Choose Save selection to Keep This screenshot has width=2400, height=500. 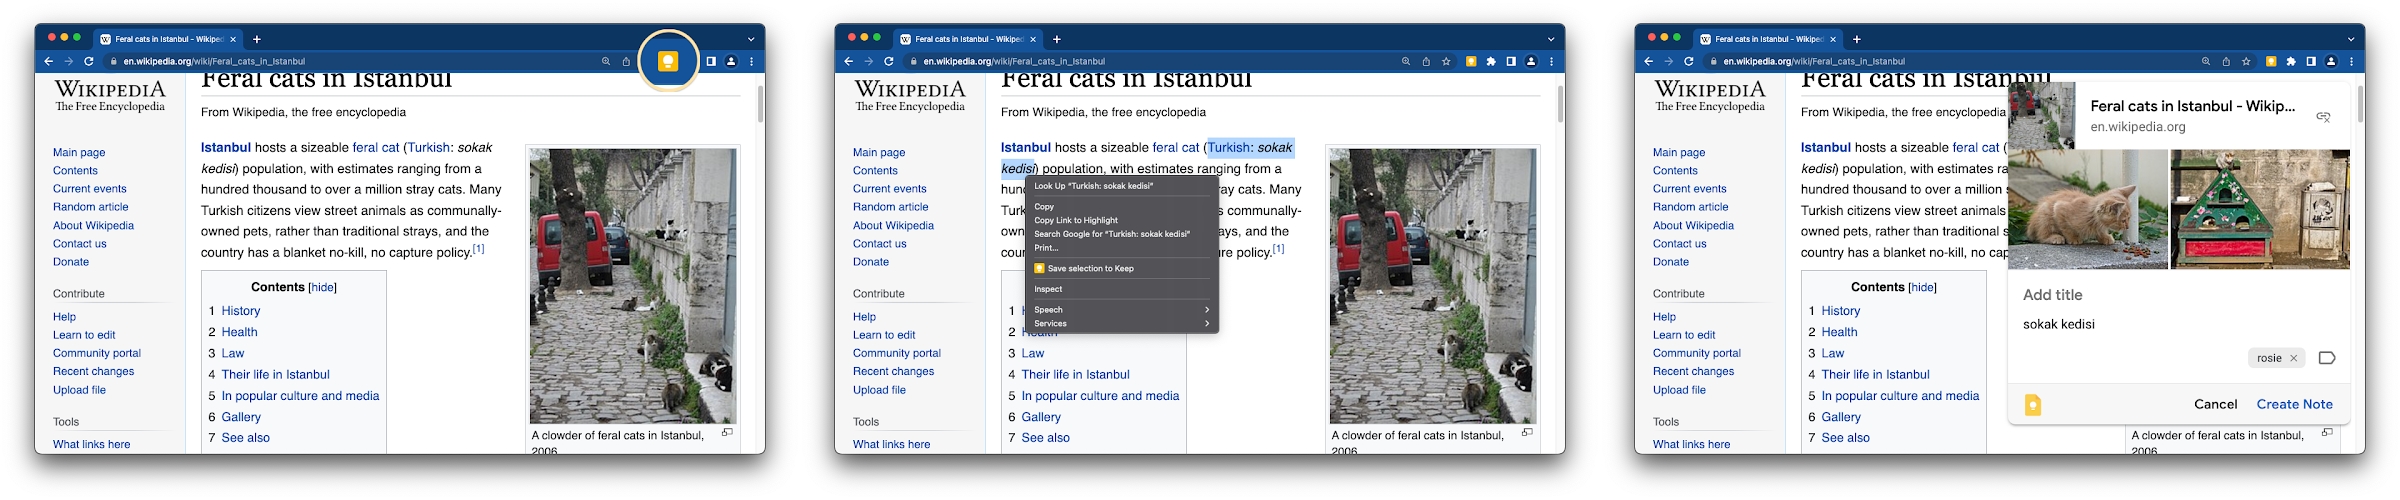click(x=1121, y=268)
